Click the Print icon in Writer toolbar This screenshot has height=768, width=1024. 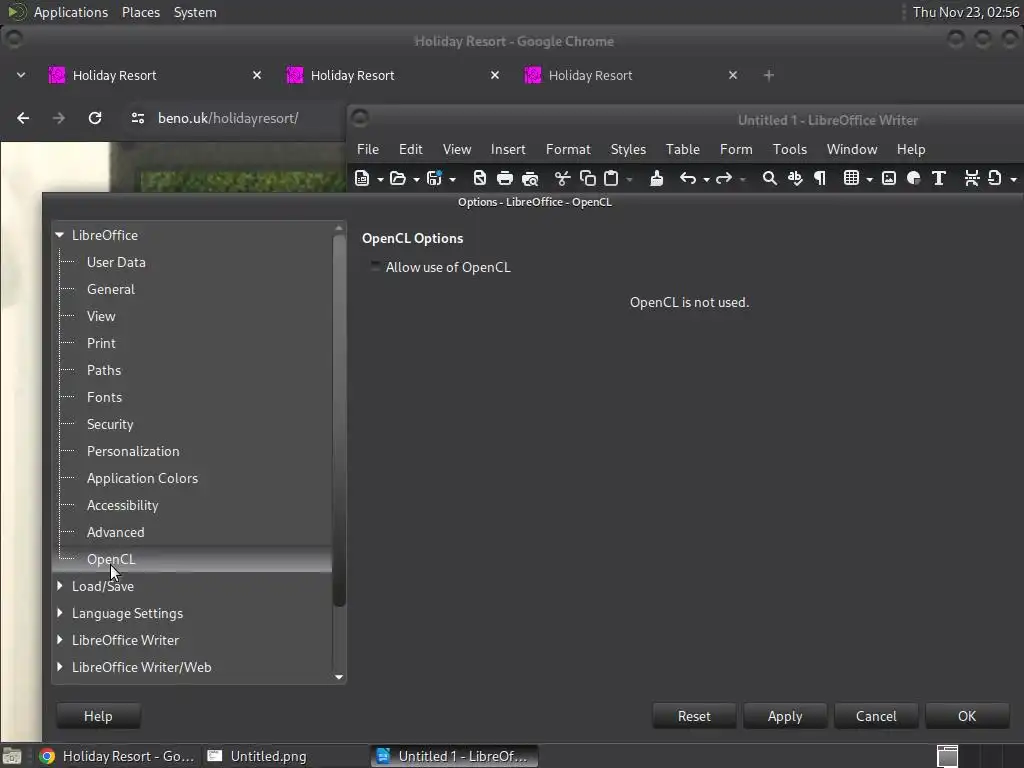point(504,178)
